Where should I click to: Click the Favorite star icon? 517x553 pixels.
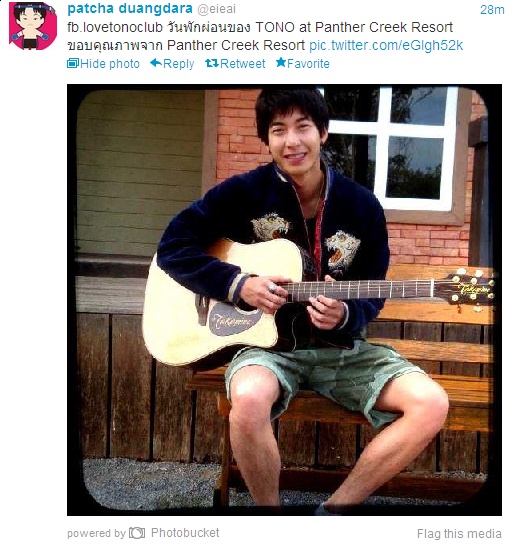[x=281, y=62]
